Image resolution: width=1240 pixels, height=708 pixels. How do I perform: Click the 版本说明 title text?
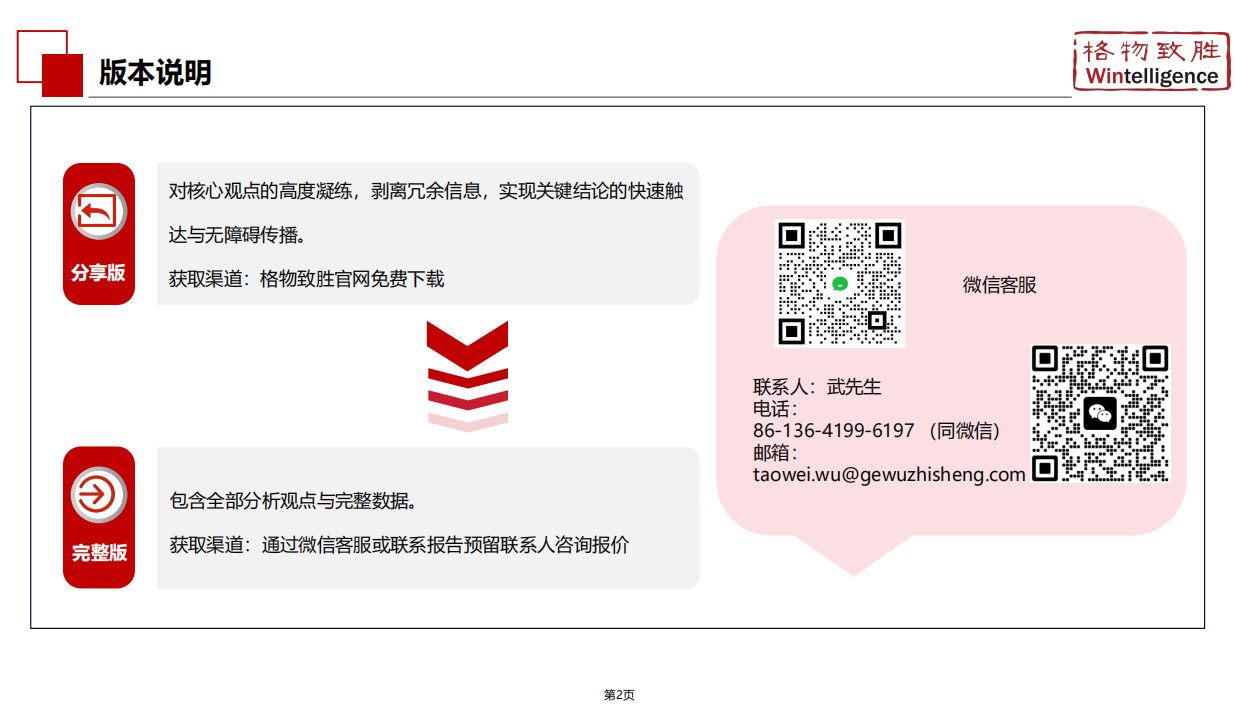(155, 72)
